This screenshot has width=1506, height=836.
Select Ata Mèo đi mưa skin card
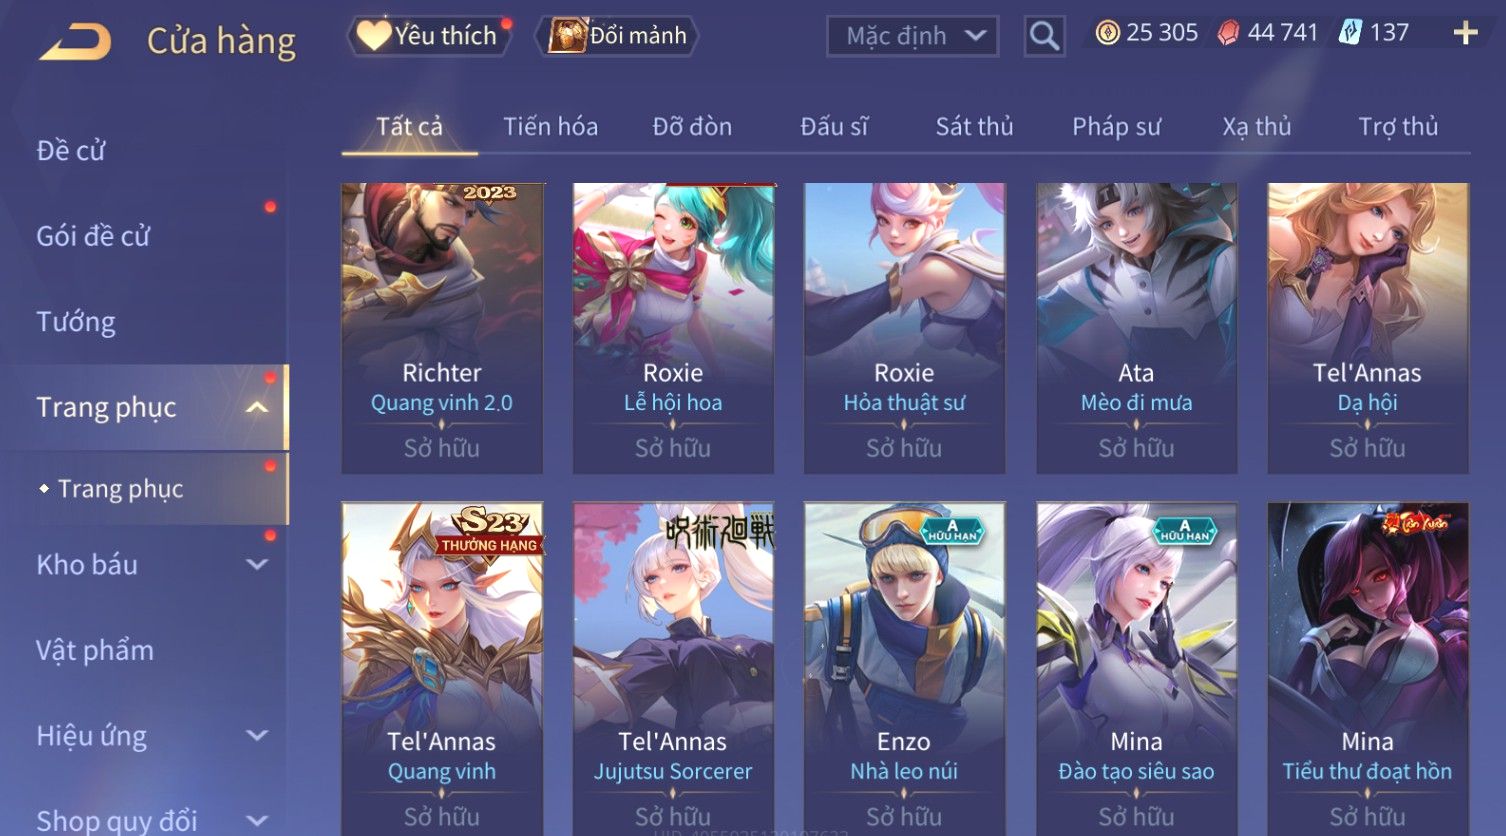(x=1136, y=328)
